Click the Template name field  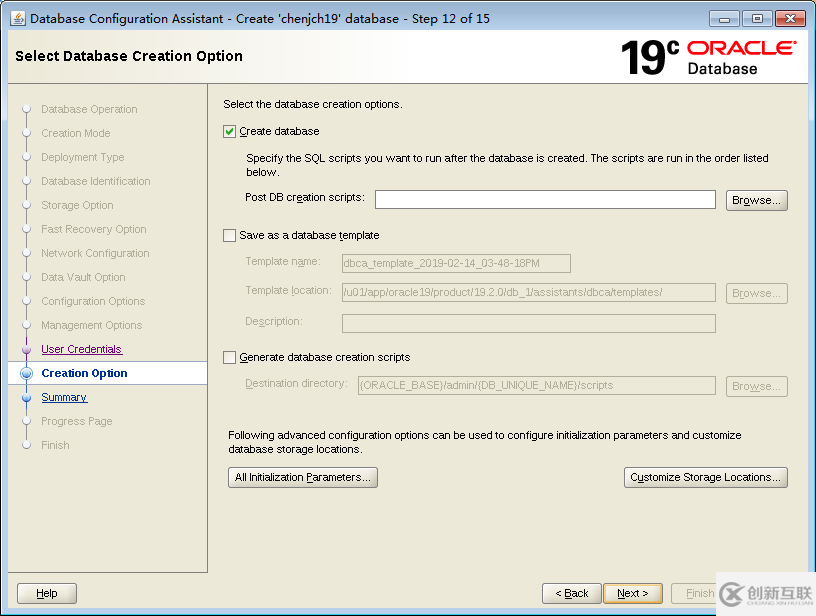coord(456,263)
